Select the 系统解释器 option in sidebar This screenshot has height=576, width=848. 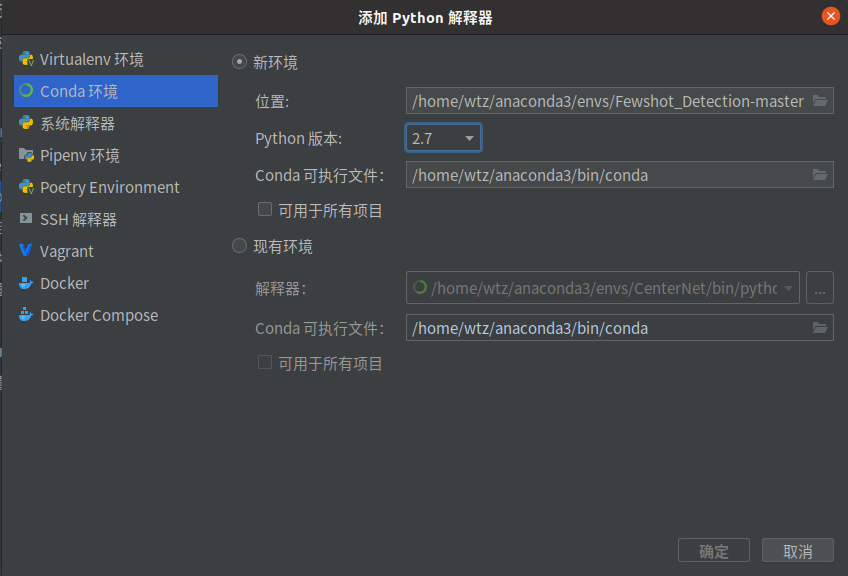tap(84, 123)
